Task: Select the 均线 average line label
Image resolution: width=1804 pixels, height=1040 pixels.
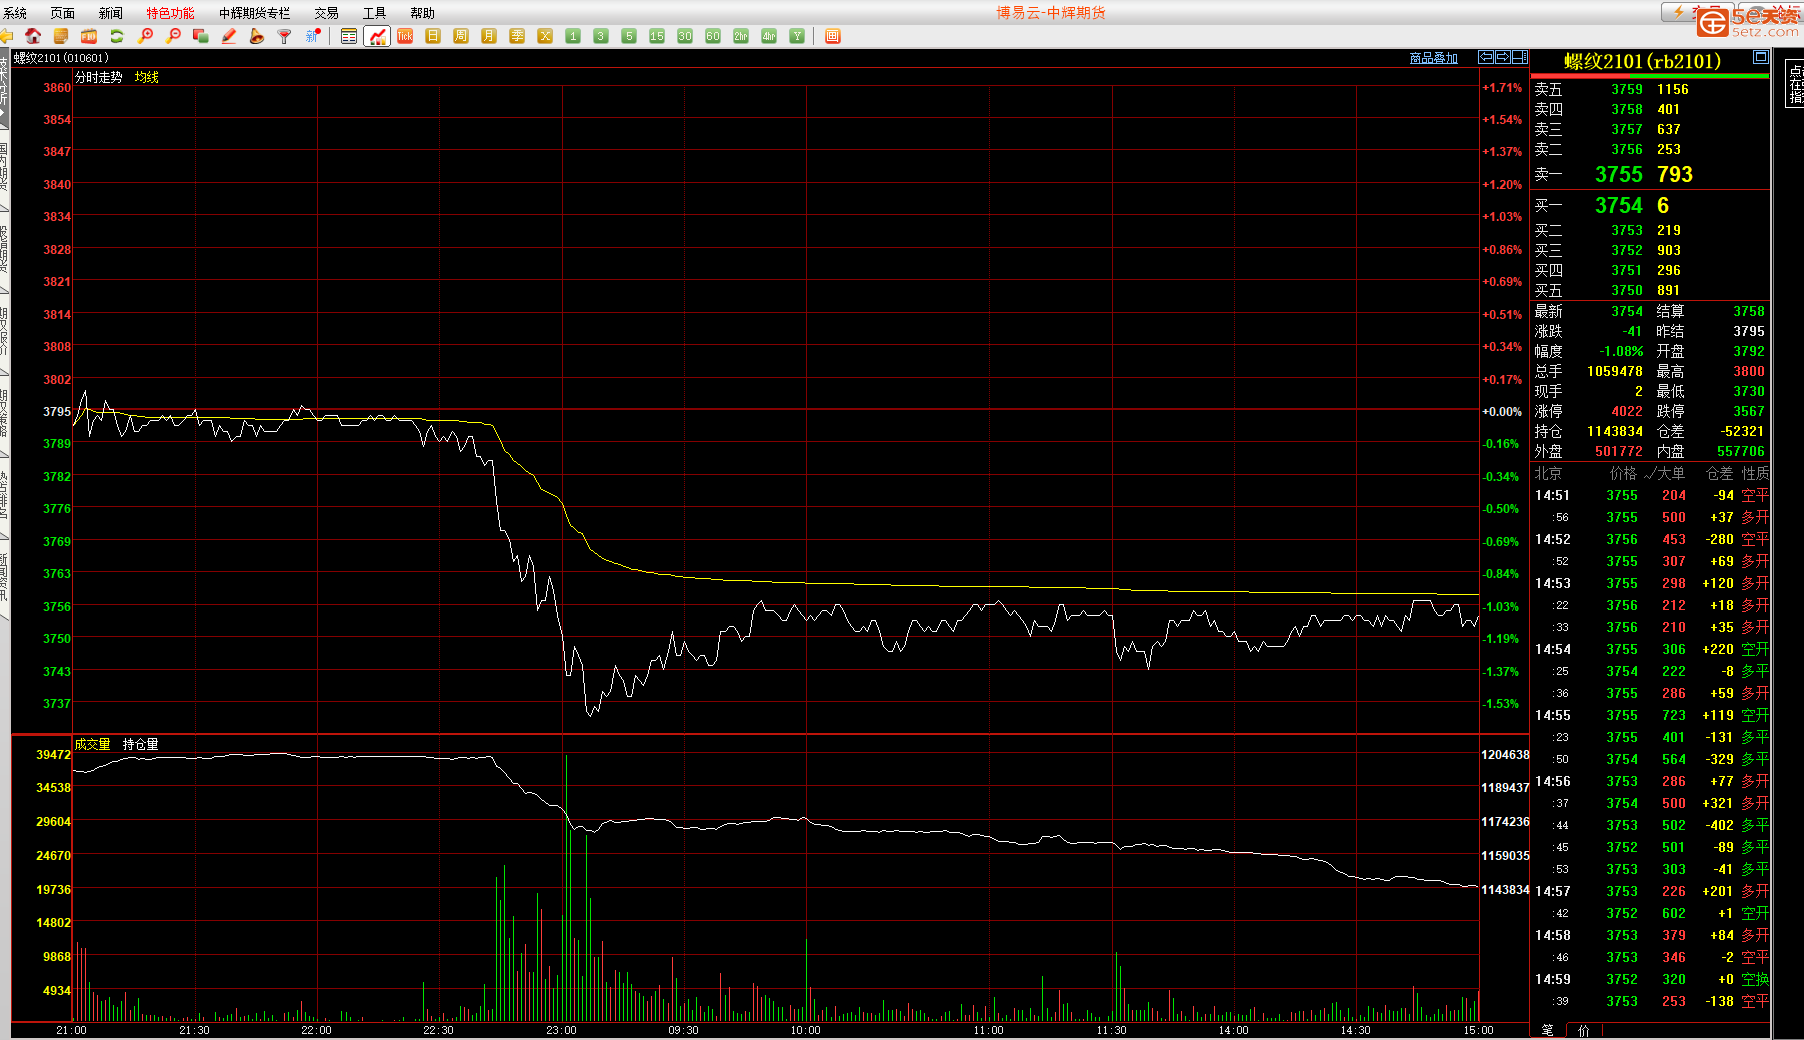Action: [x=147, y=77]
